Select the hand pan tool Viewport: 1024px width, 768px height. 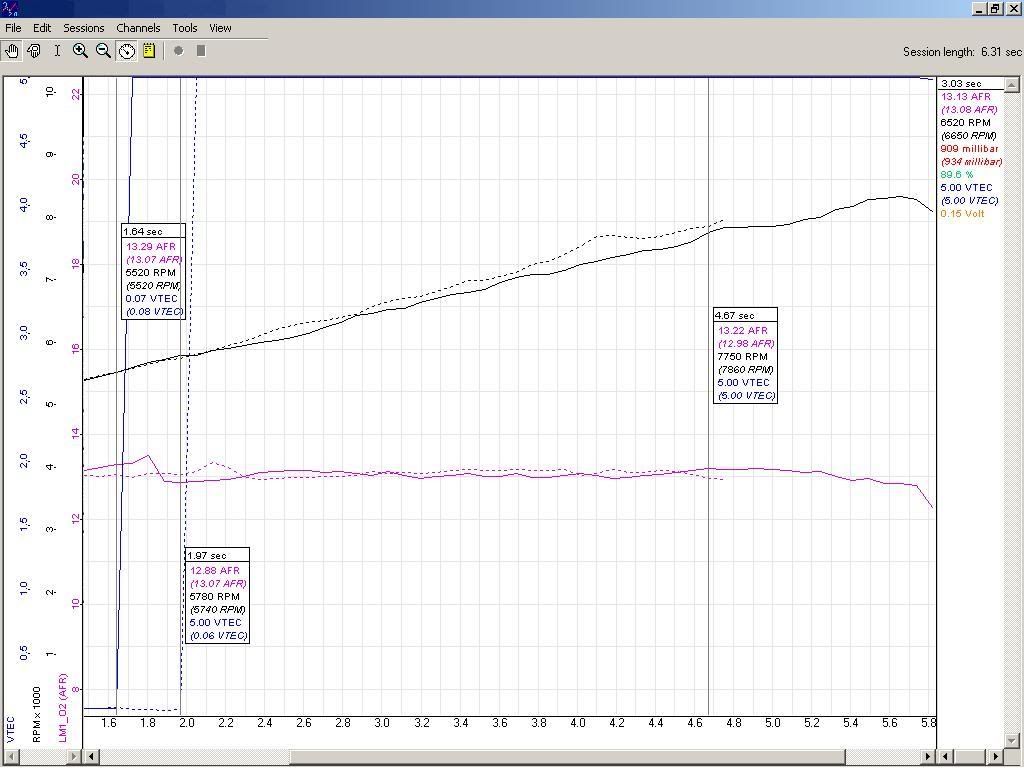tap(12, 51)
